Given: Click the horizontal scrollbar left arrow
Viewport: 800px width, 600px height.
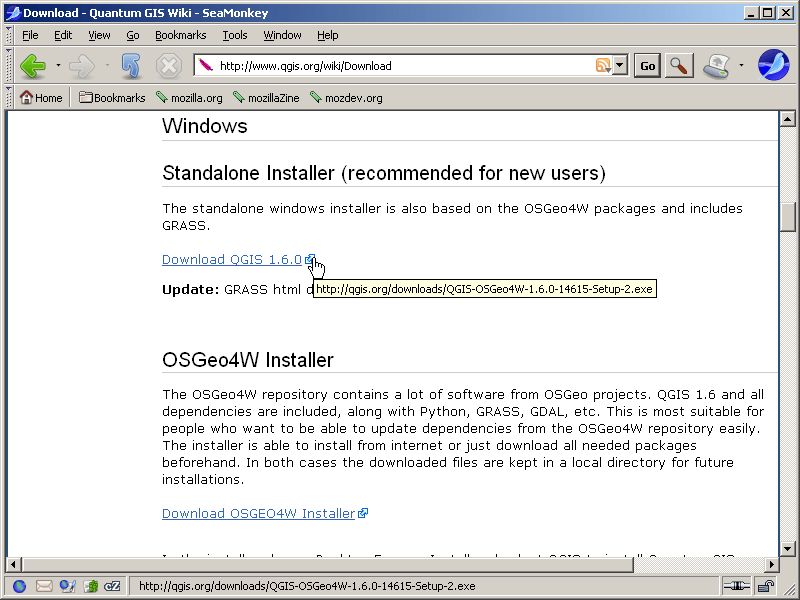Looking at the screenshot, I should click(x=14, y=564).
